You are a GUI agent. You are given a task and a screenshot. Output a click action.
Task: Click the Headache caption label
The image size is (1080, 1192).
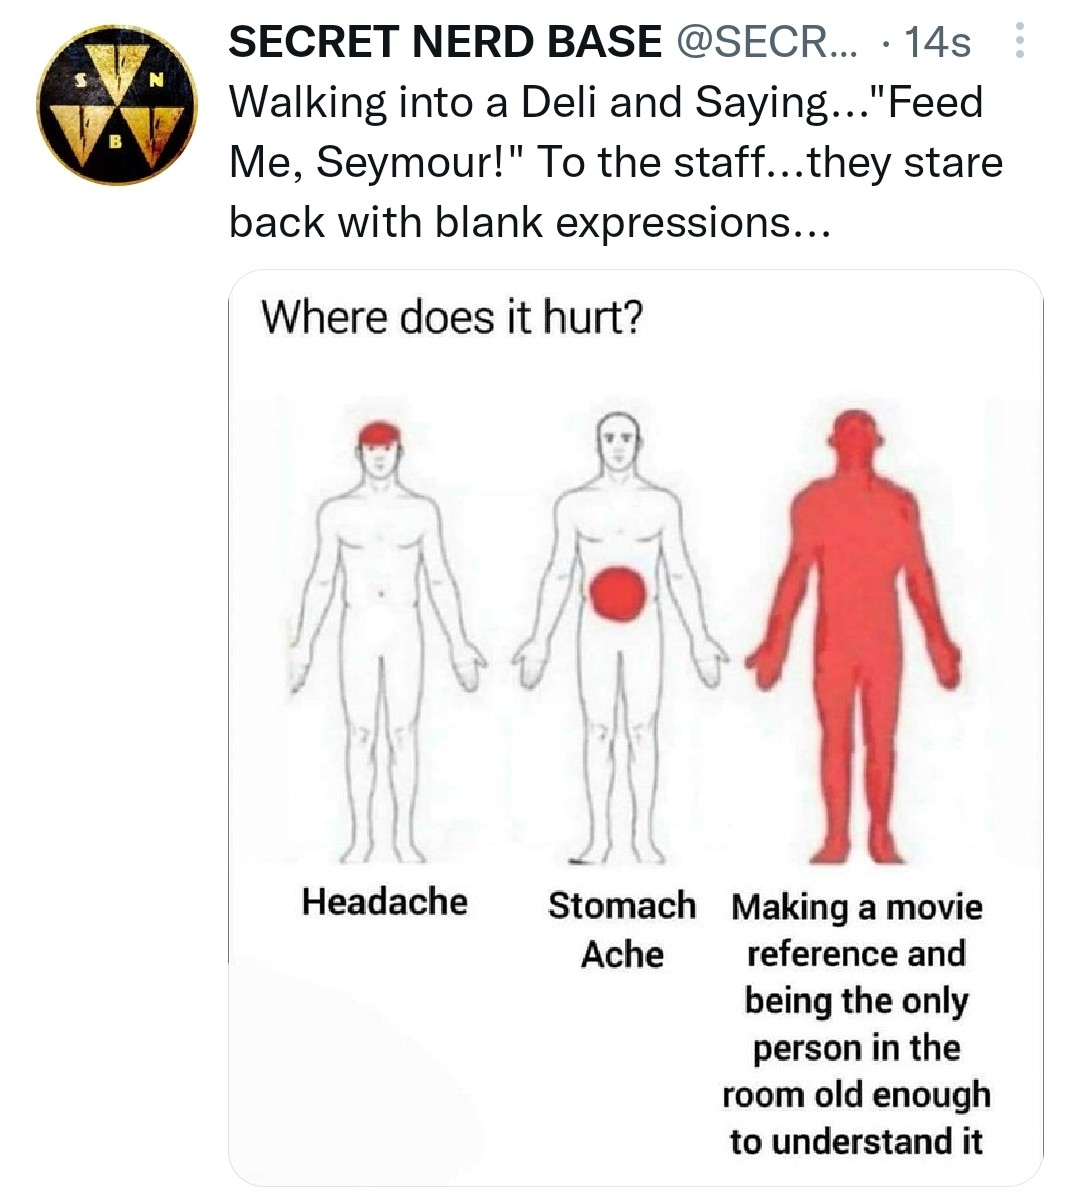tap(385, 902)
